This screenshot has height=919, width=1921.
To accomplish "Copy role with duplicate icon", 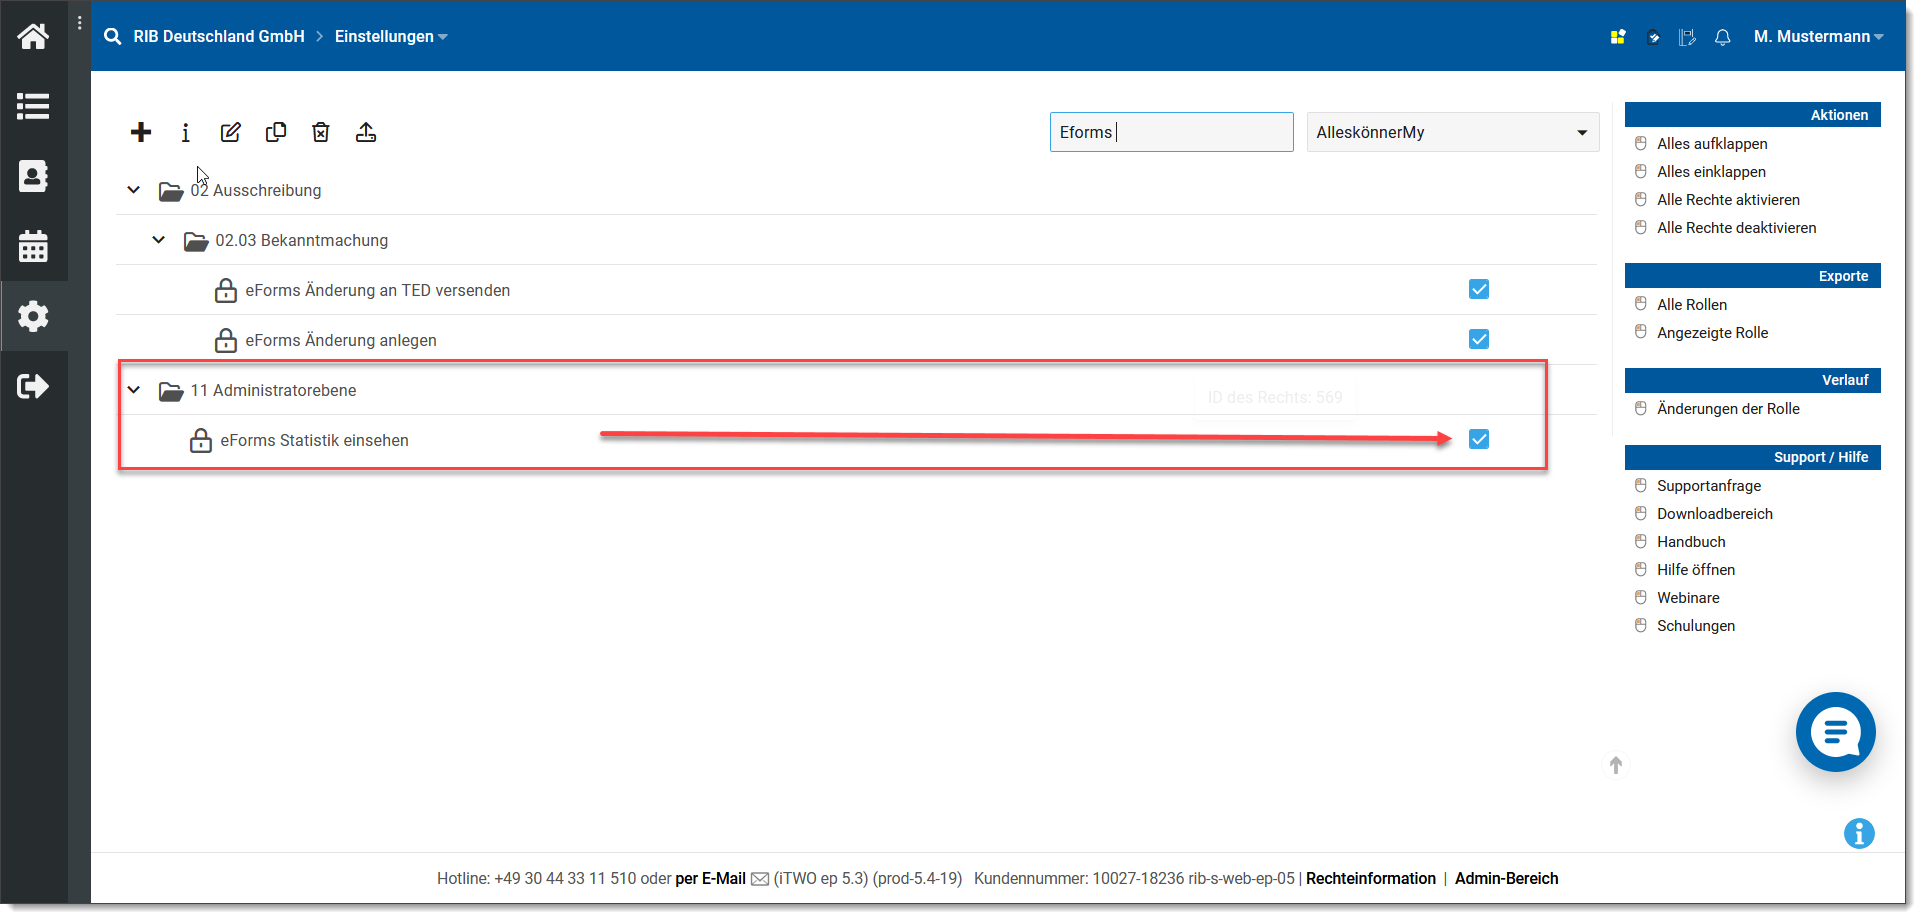I will 276,132.
